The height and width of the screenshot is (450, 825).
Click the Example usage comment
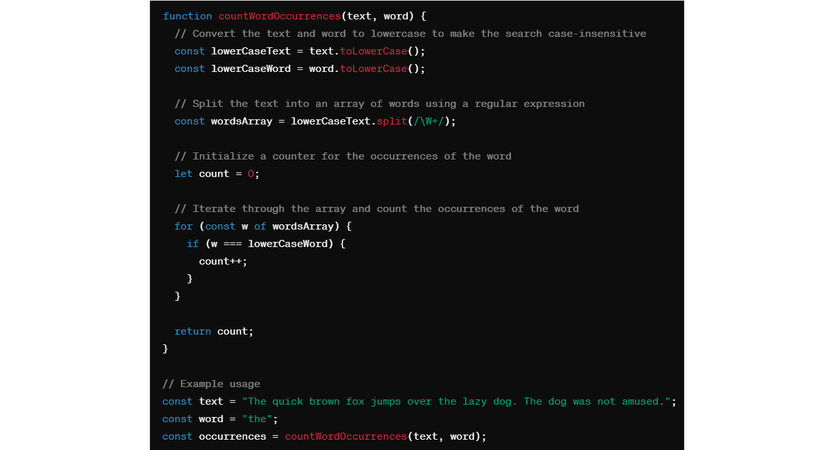click(x=211, y=384)
